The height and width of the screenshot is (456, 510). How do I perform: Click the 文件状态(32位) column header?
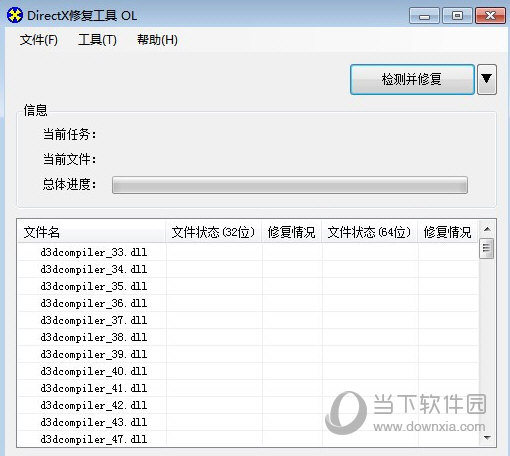213,232
